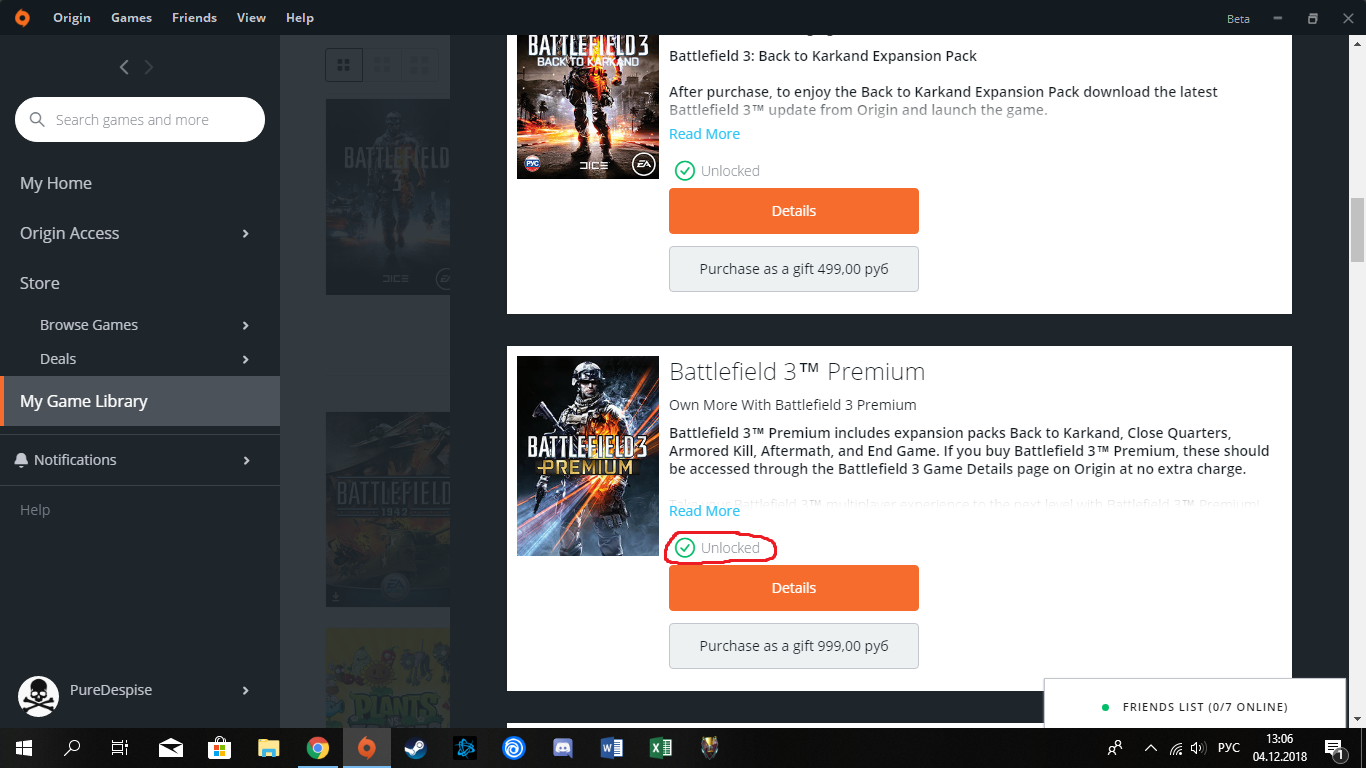Click the Origin logo icon in title bar

click(x=22, y=18)
